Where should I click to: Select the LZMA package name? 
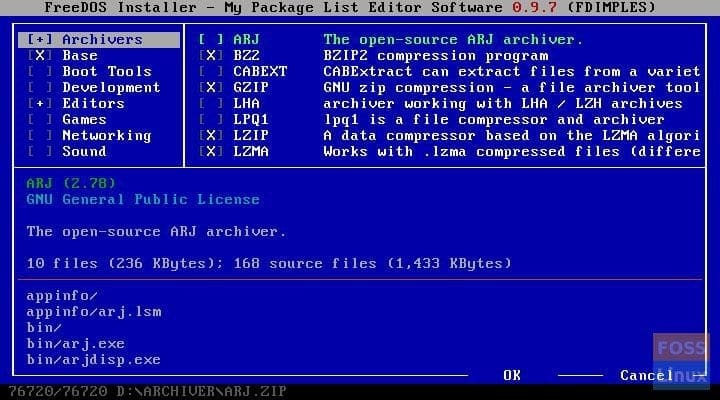(x=251, y=152)
